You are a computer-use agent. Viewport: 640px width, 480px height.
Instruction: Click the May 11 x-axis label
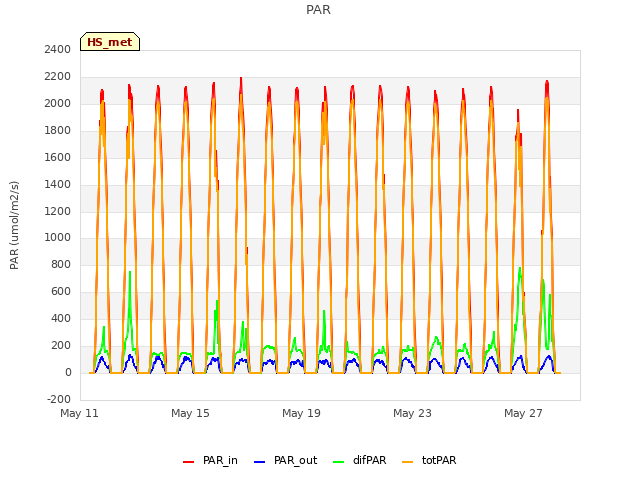point(80,413)
